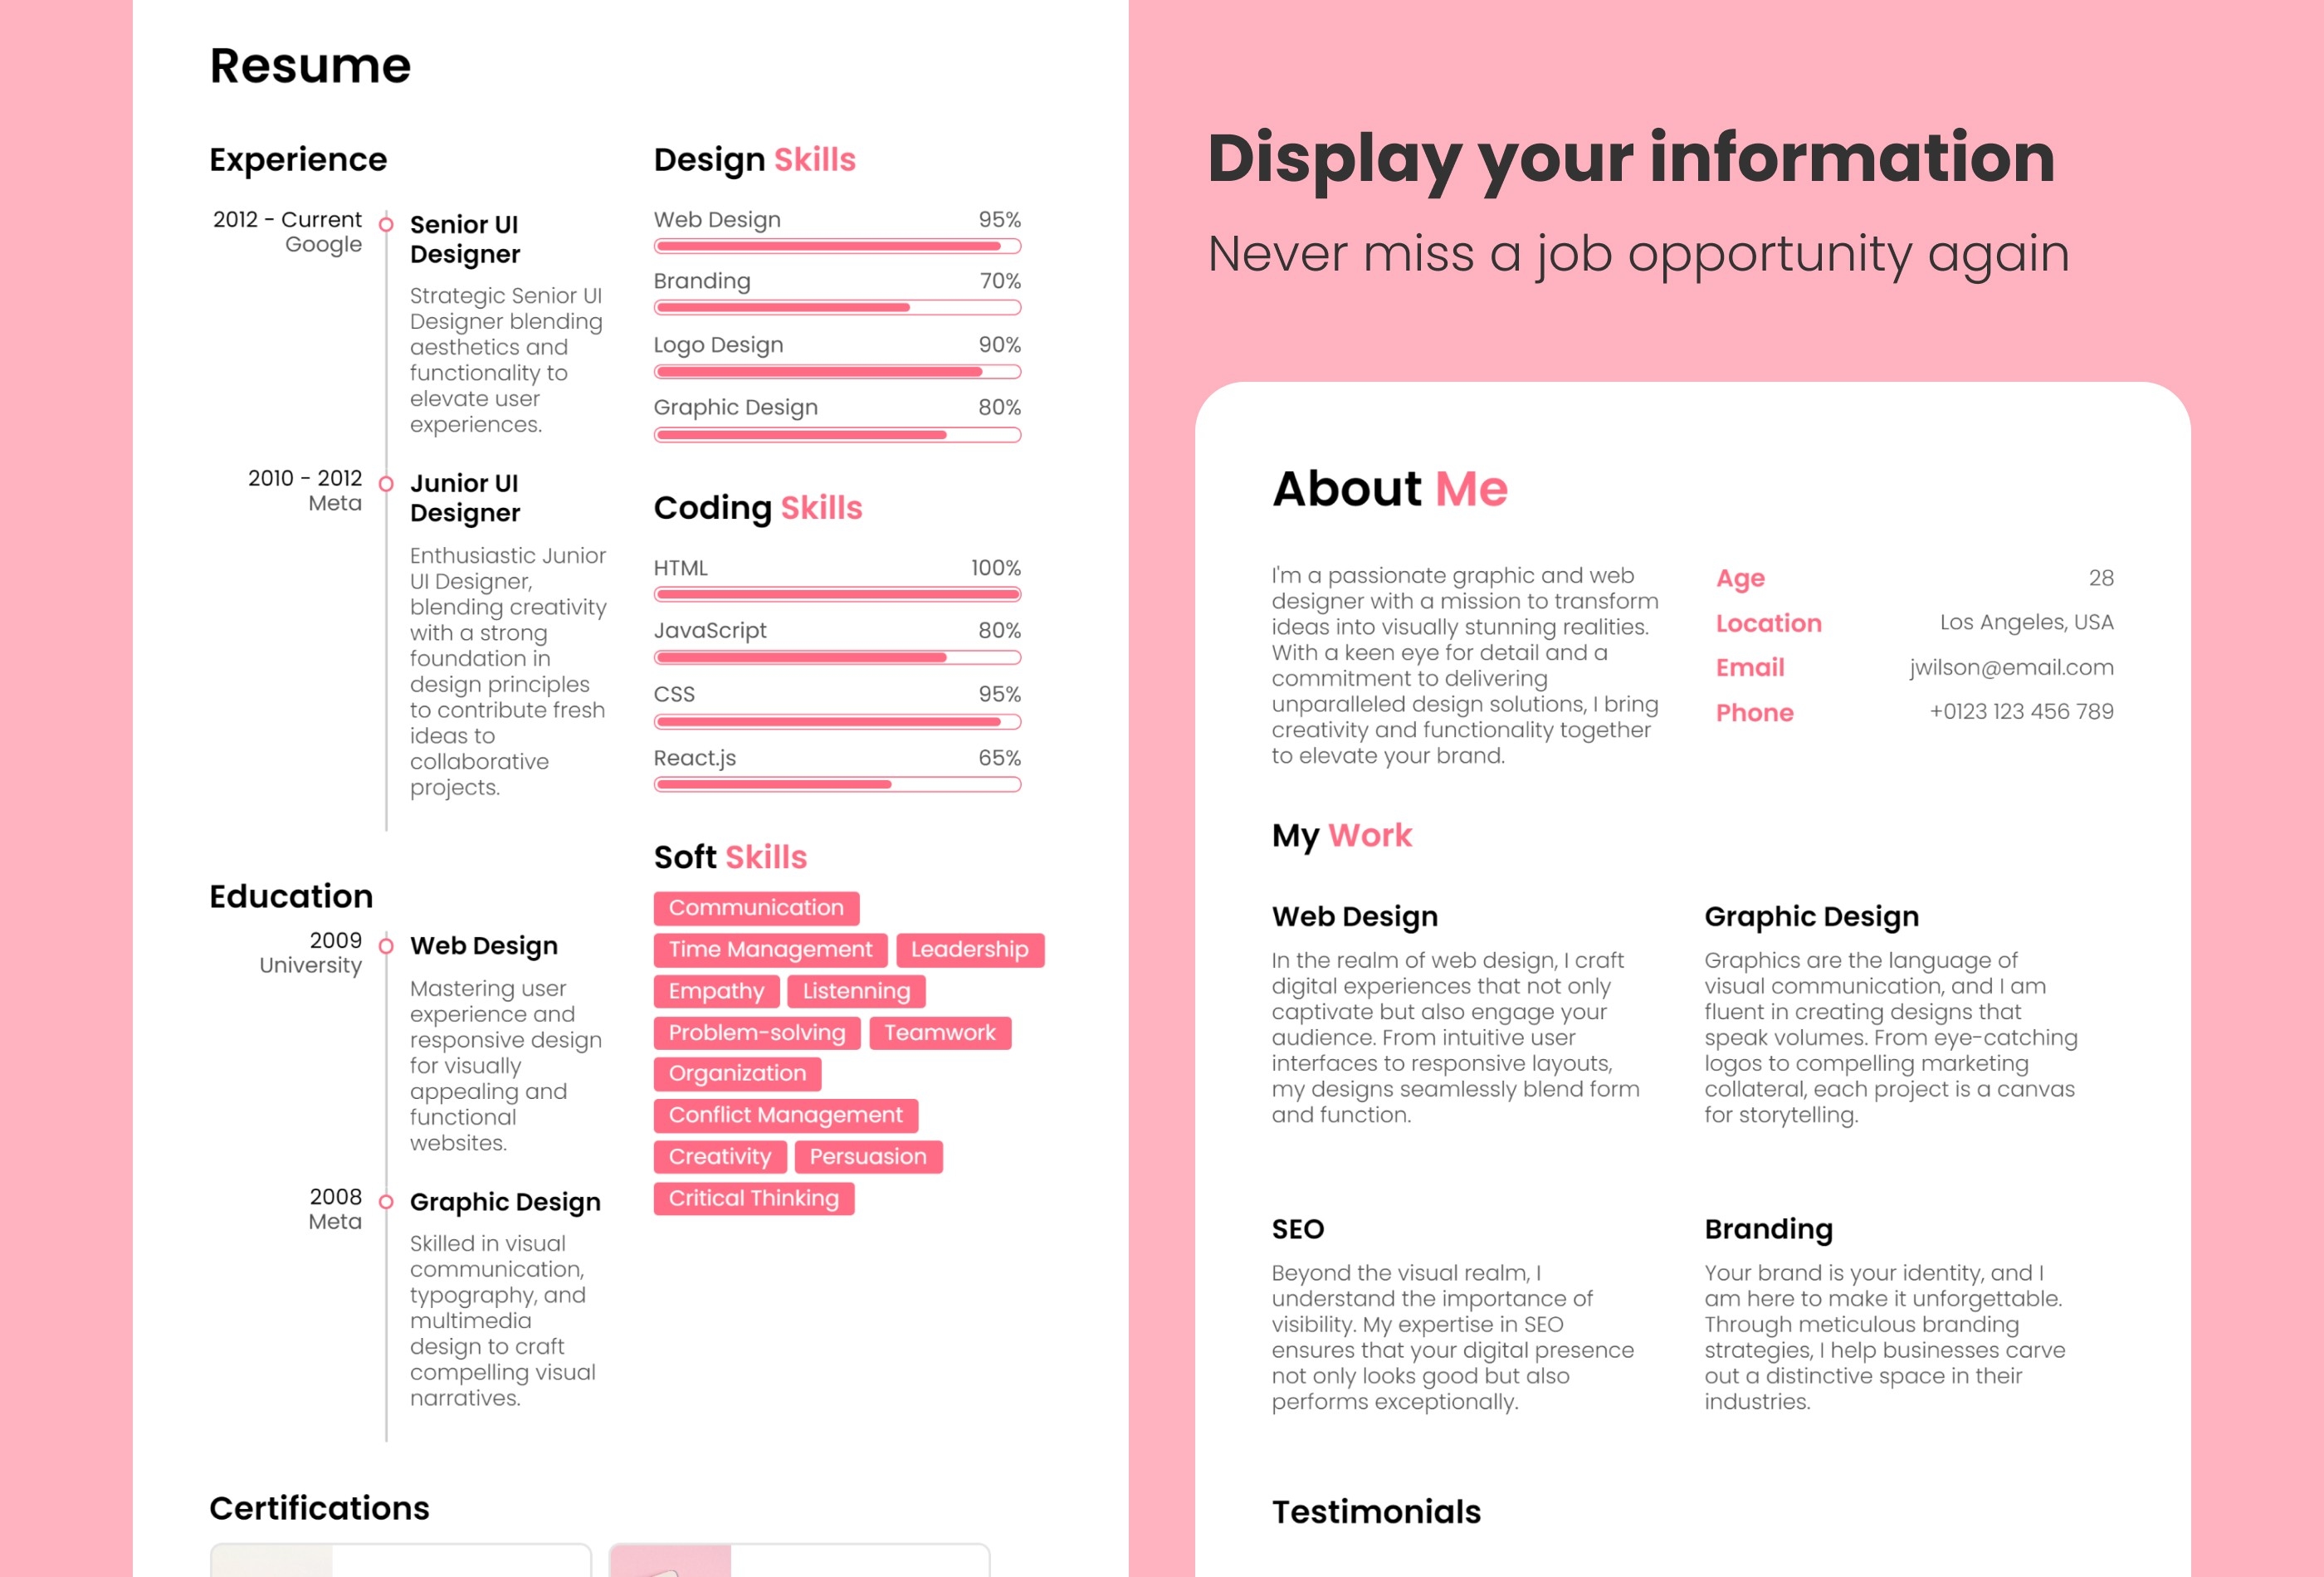This screenshot has width=2324, height=1577.
Task: Click the JavaScript skill progress bar
Action: (836, 658)
